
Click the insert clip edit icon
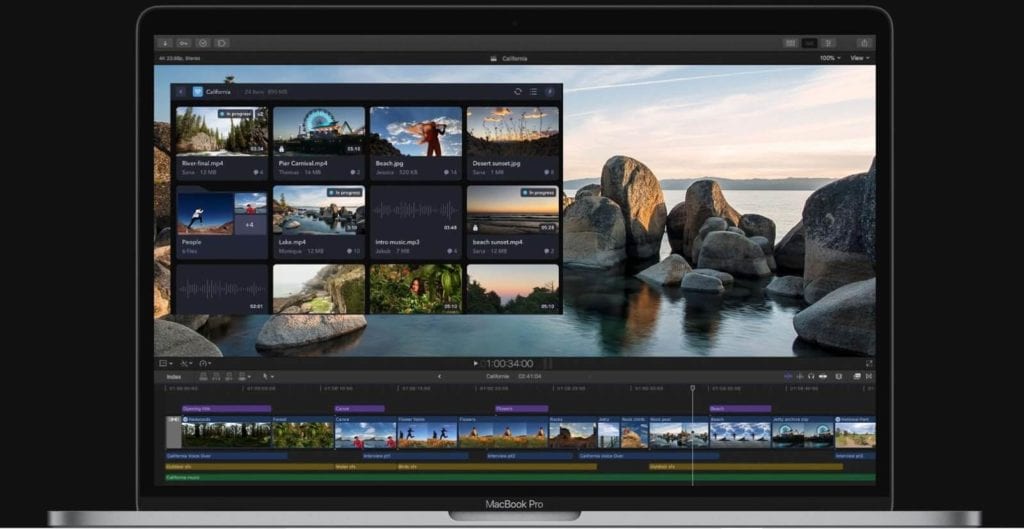click(x=216, y=377)
